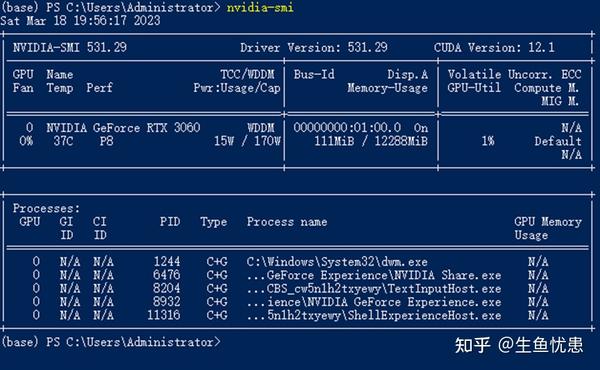Click PID 1244 in the process list

click(x=167, y=261)
